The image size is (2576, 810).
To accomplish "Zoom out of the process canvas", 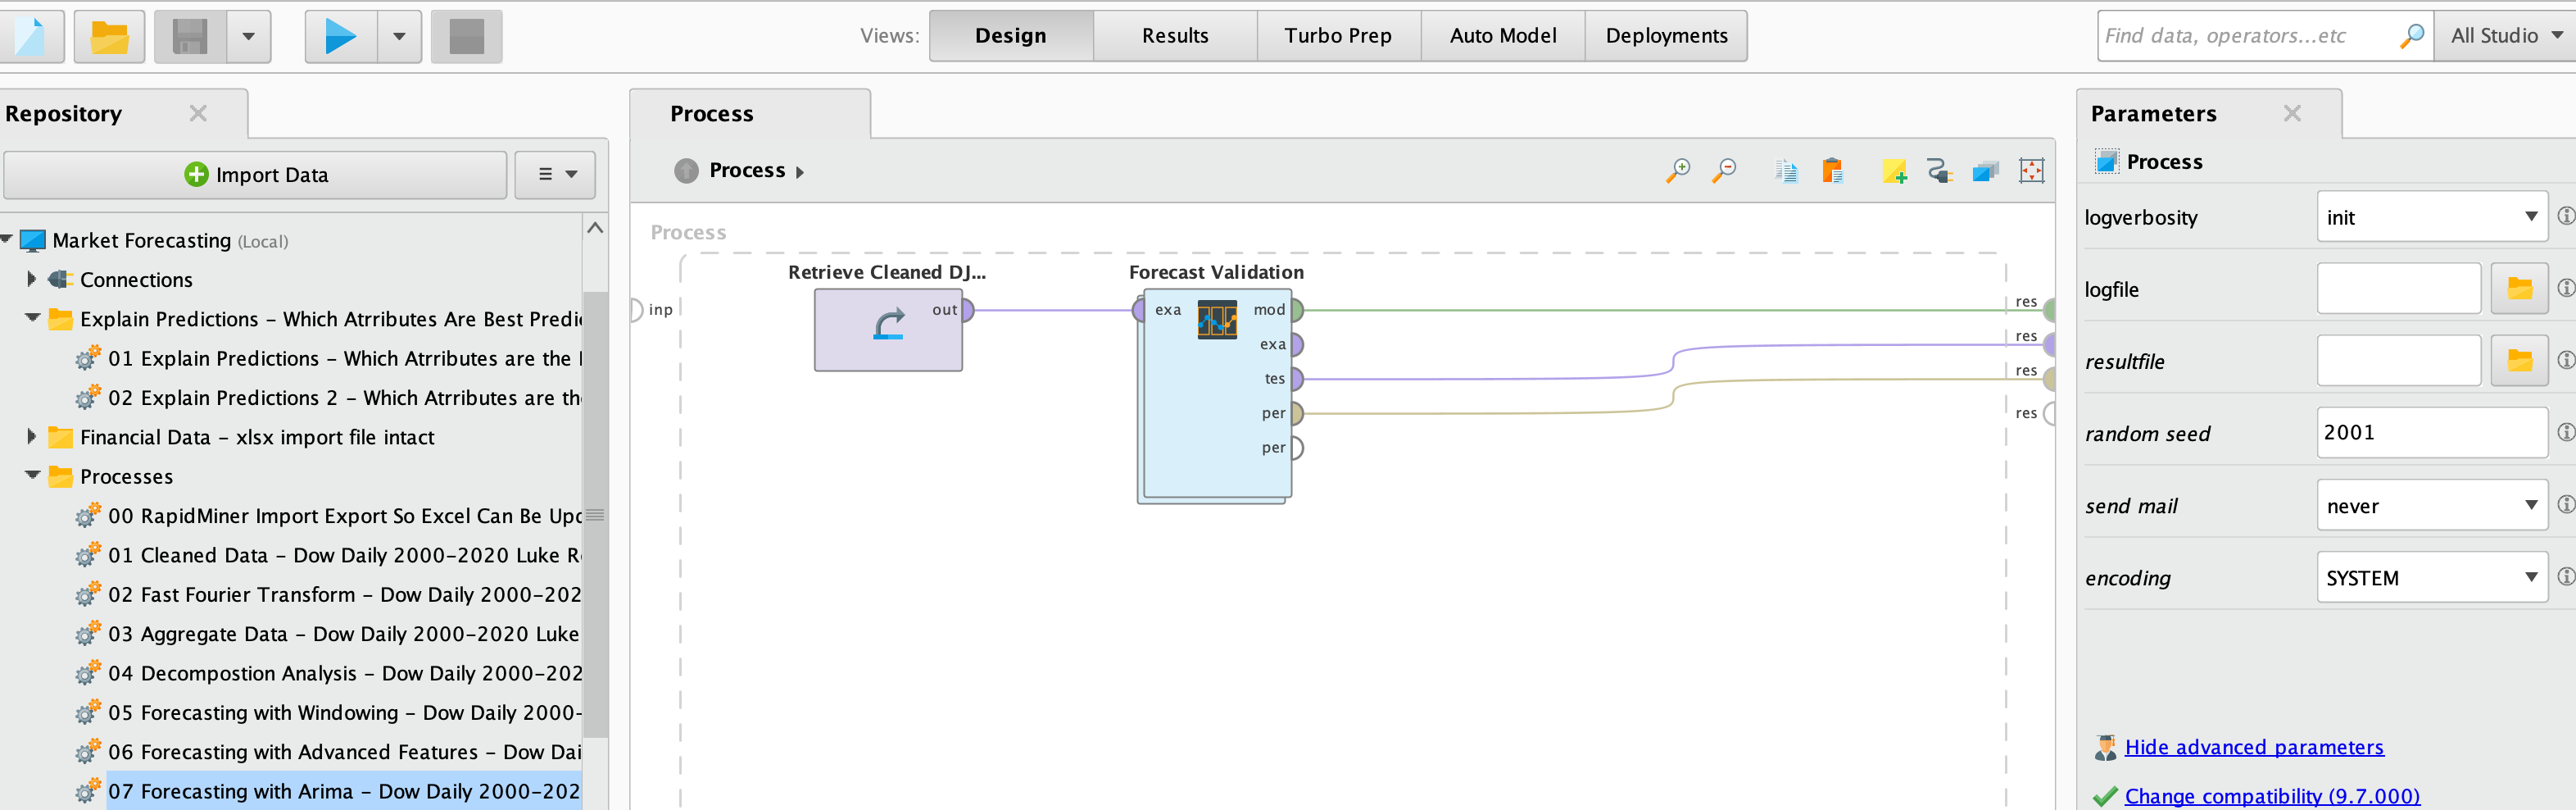I will 1724,171.
